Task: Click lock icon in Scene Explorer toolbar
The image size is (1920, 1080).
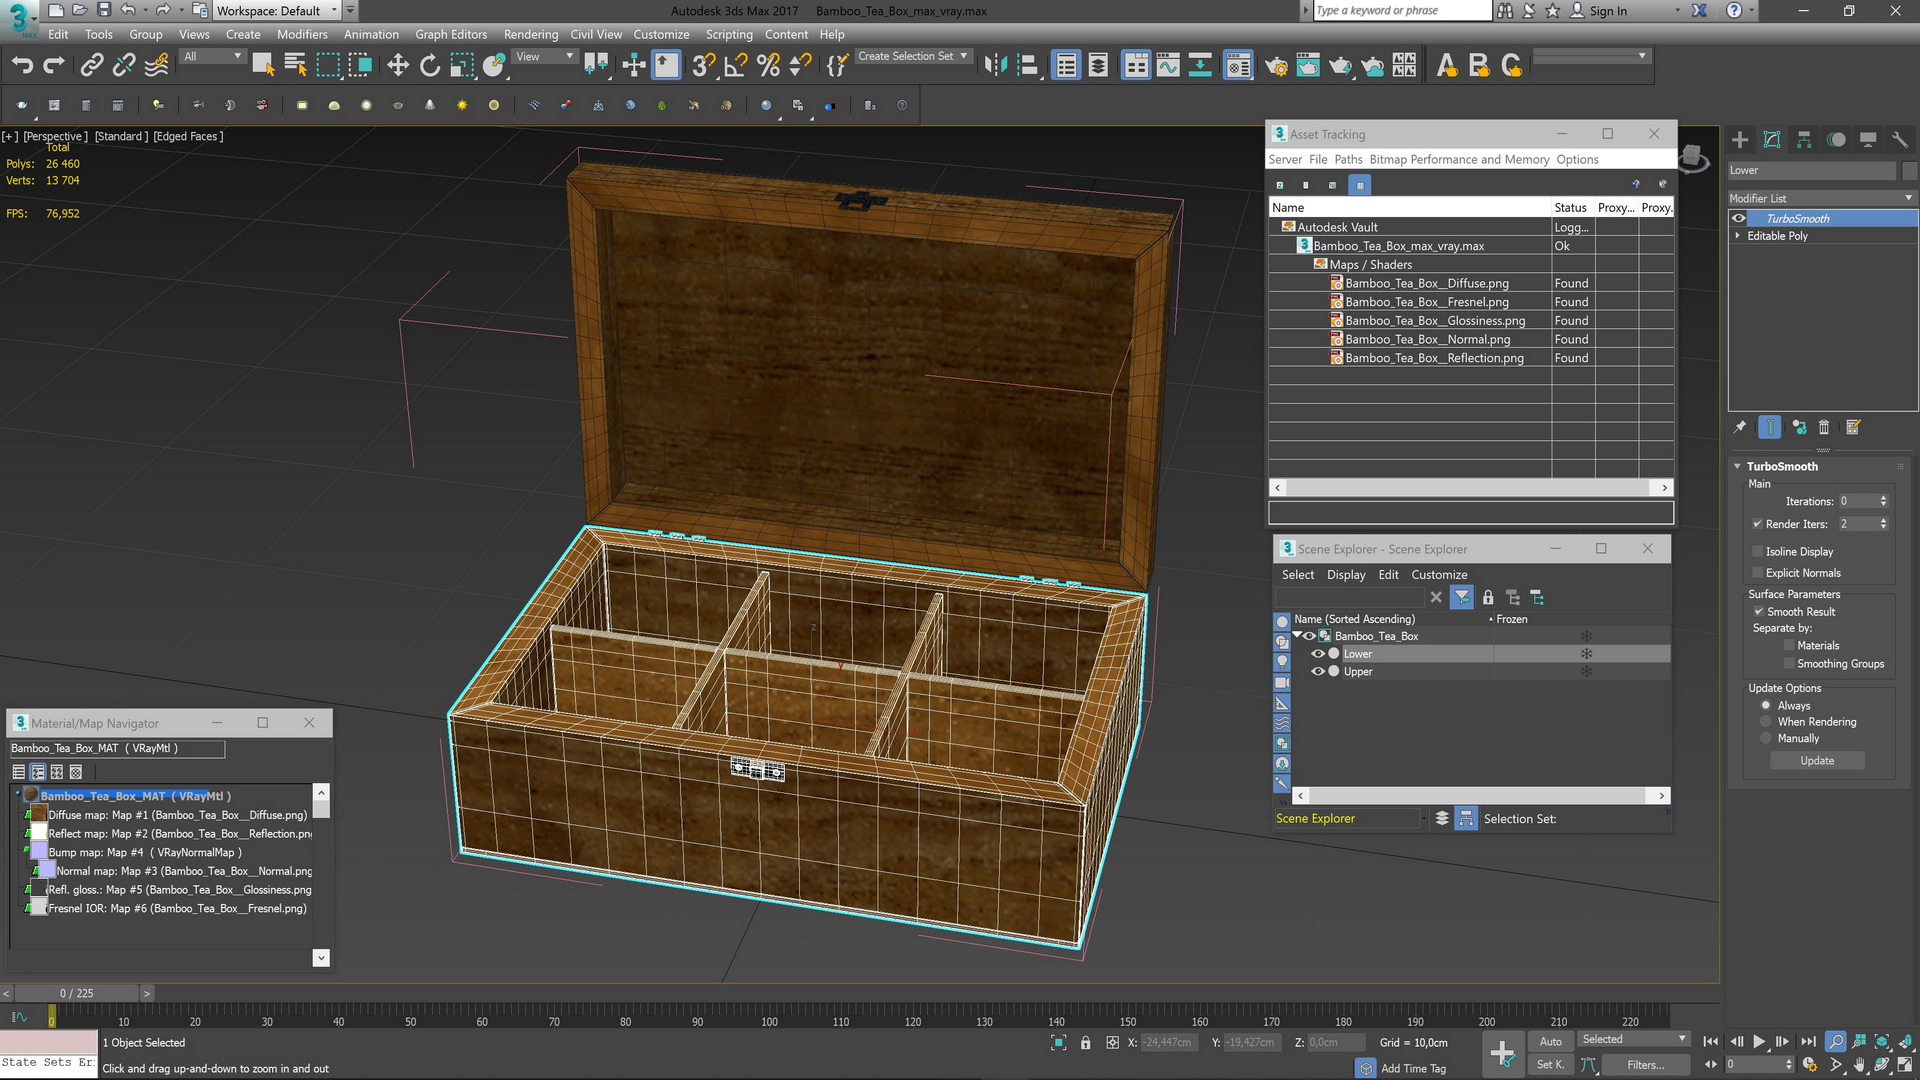Action: [x=1488, y=598]
